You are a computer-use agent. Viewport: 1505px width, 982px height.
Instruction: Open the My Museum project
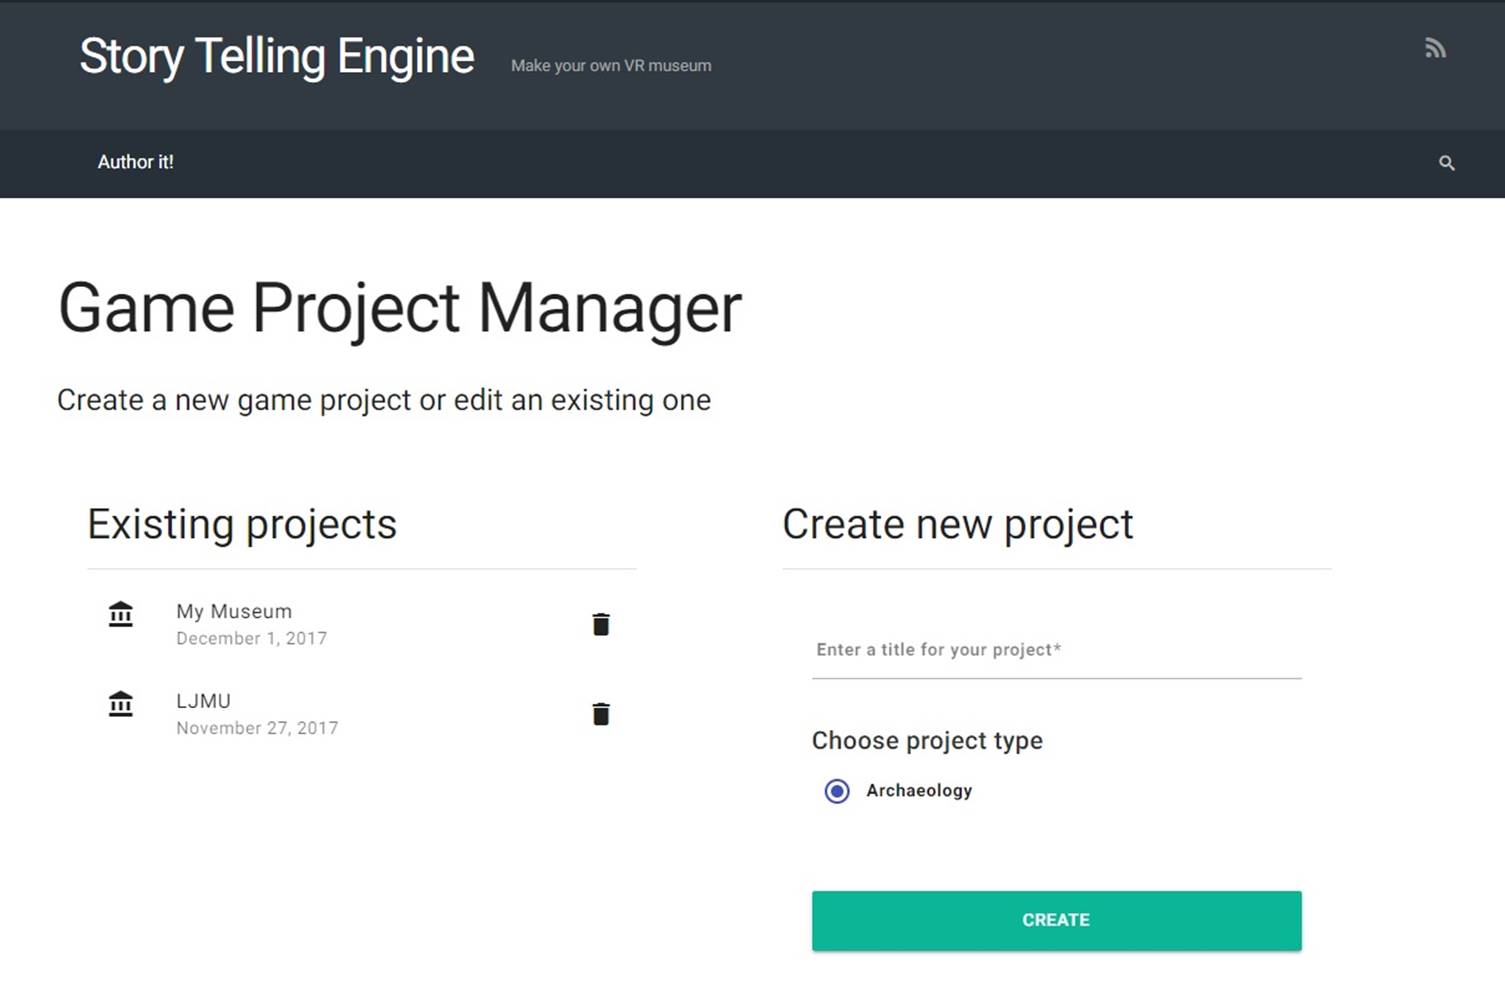[234, 611]
